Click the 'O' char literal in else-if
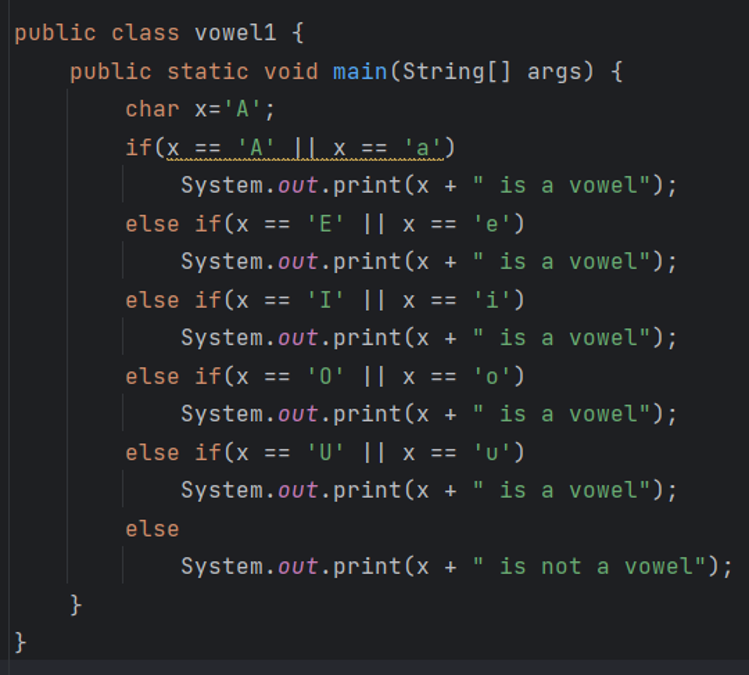 (x=326, y=376)
